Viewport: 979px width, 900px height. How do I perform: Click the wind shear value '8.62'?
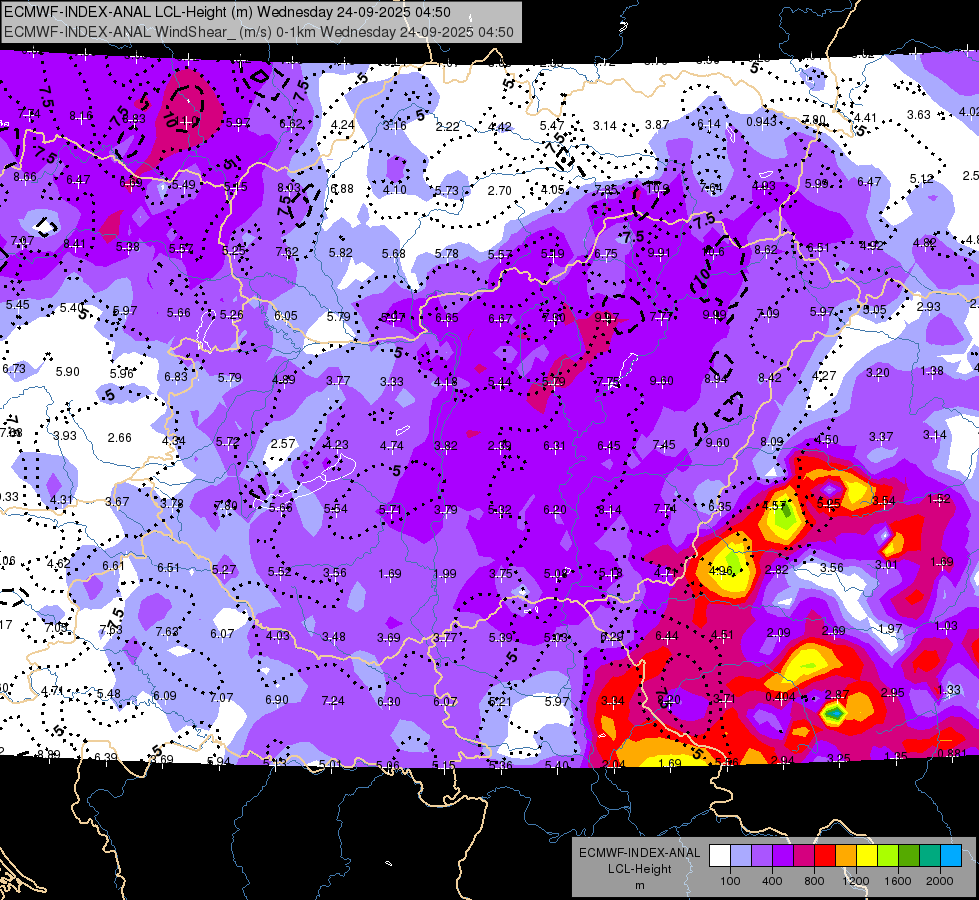[x=766, y=250]
